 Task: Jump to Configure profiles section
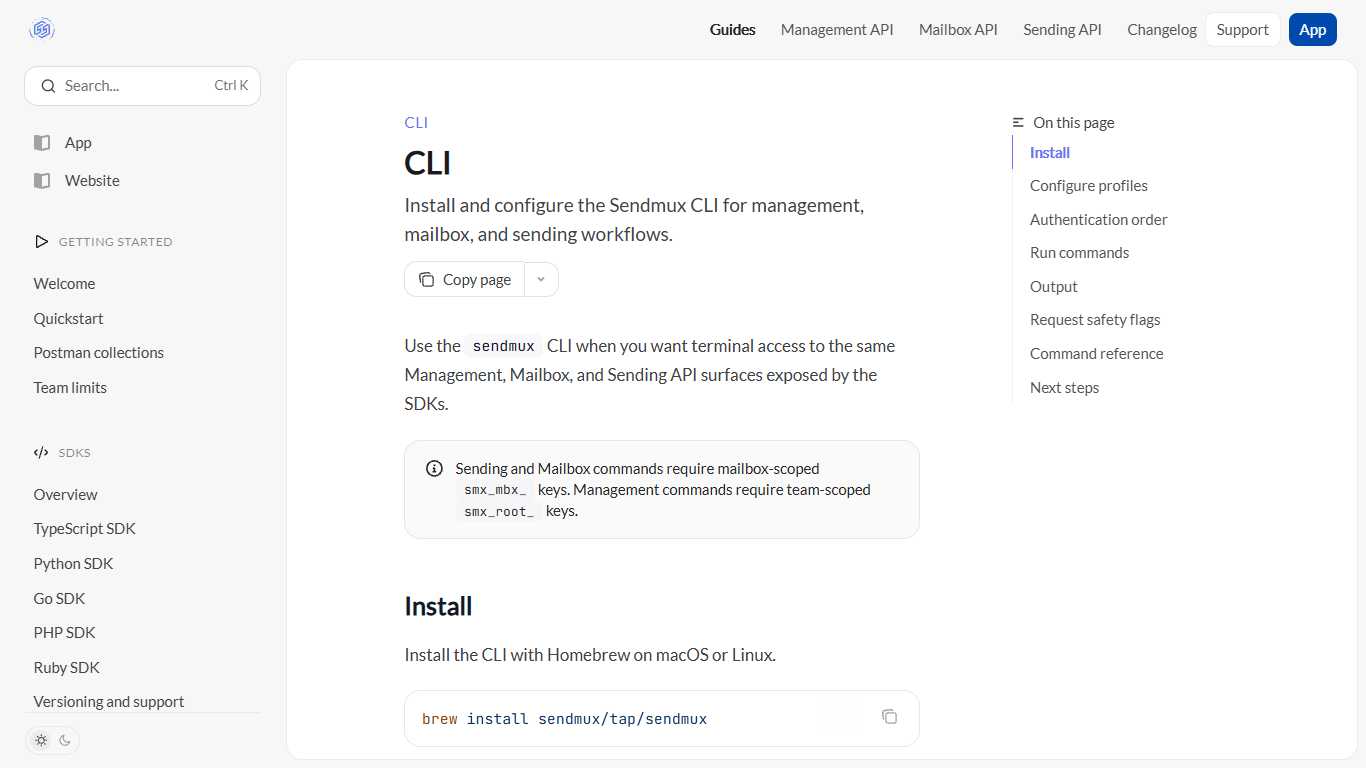pos(1089,186)
